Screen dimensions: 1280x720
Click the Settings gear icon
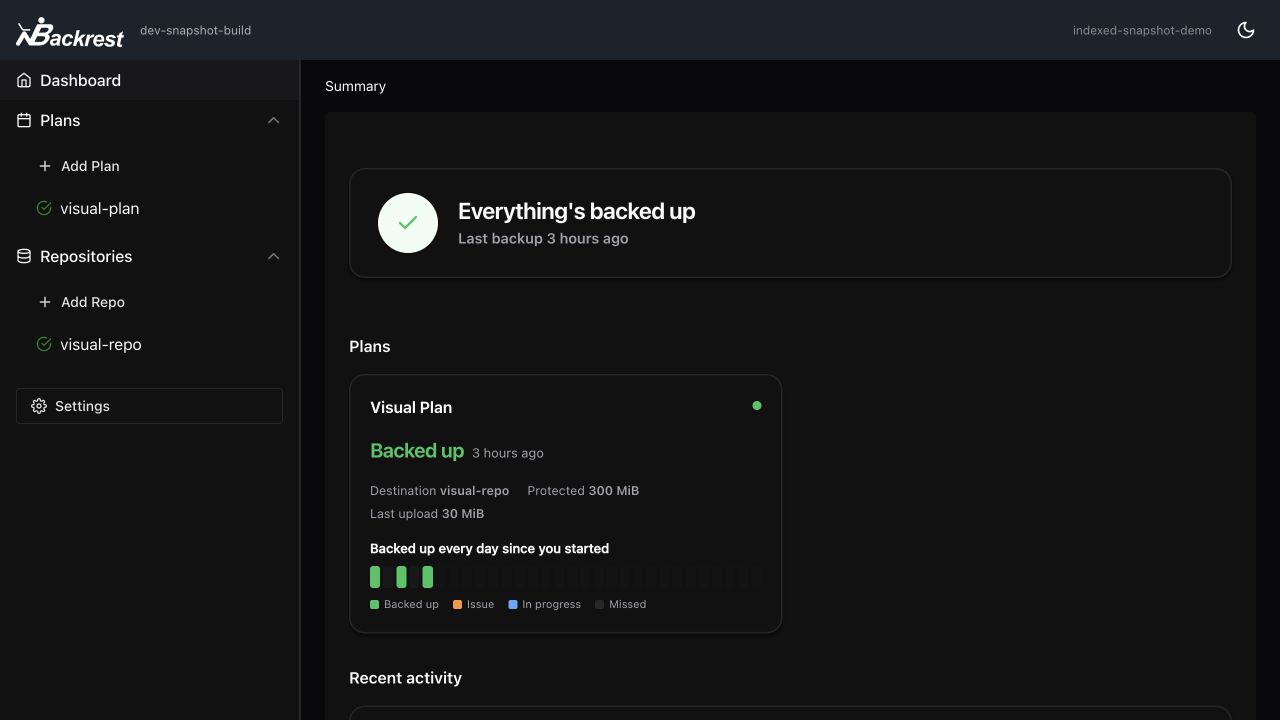tap(39, 406)
